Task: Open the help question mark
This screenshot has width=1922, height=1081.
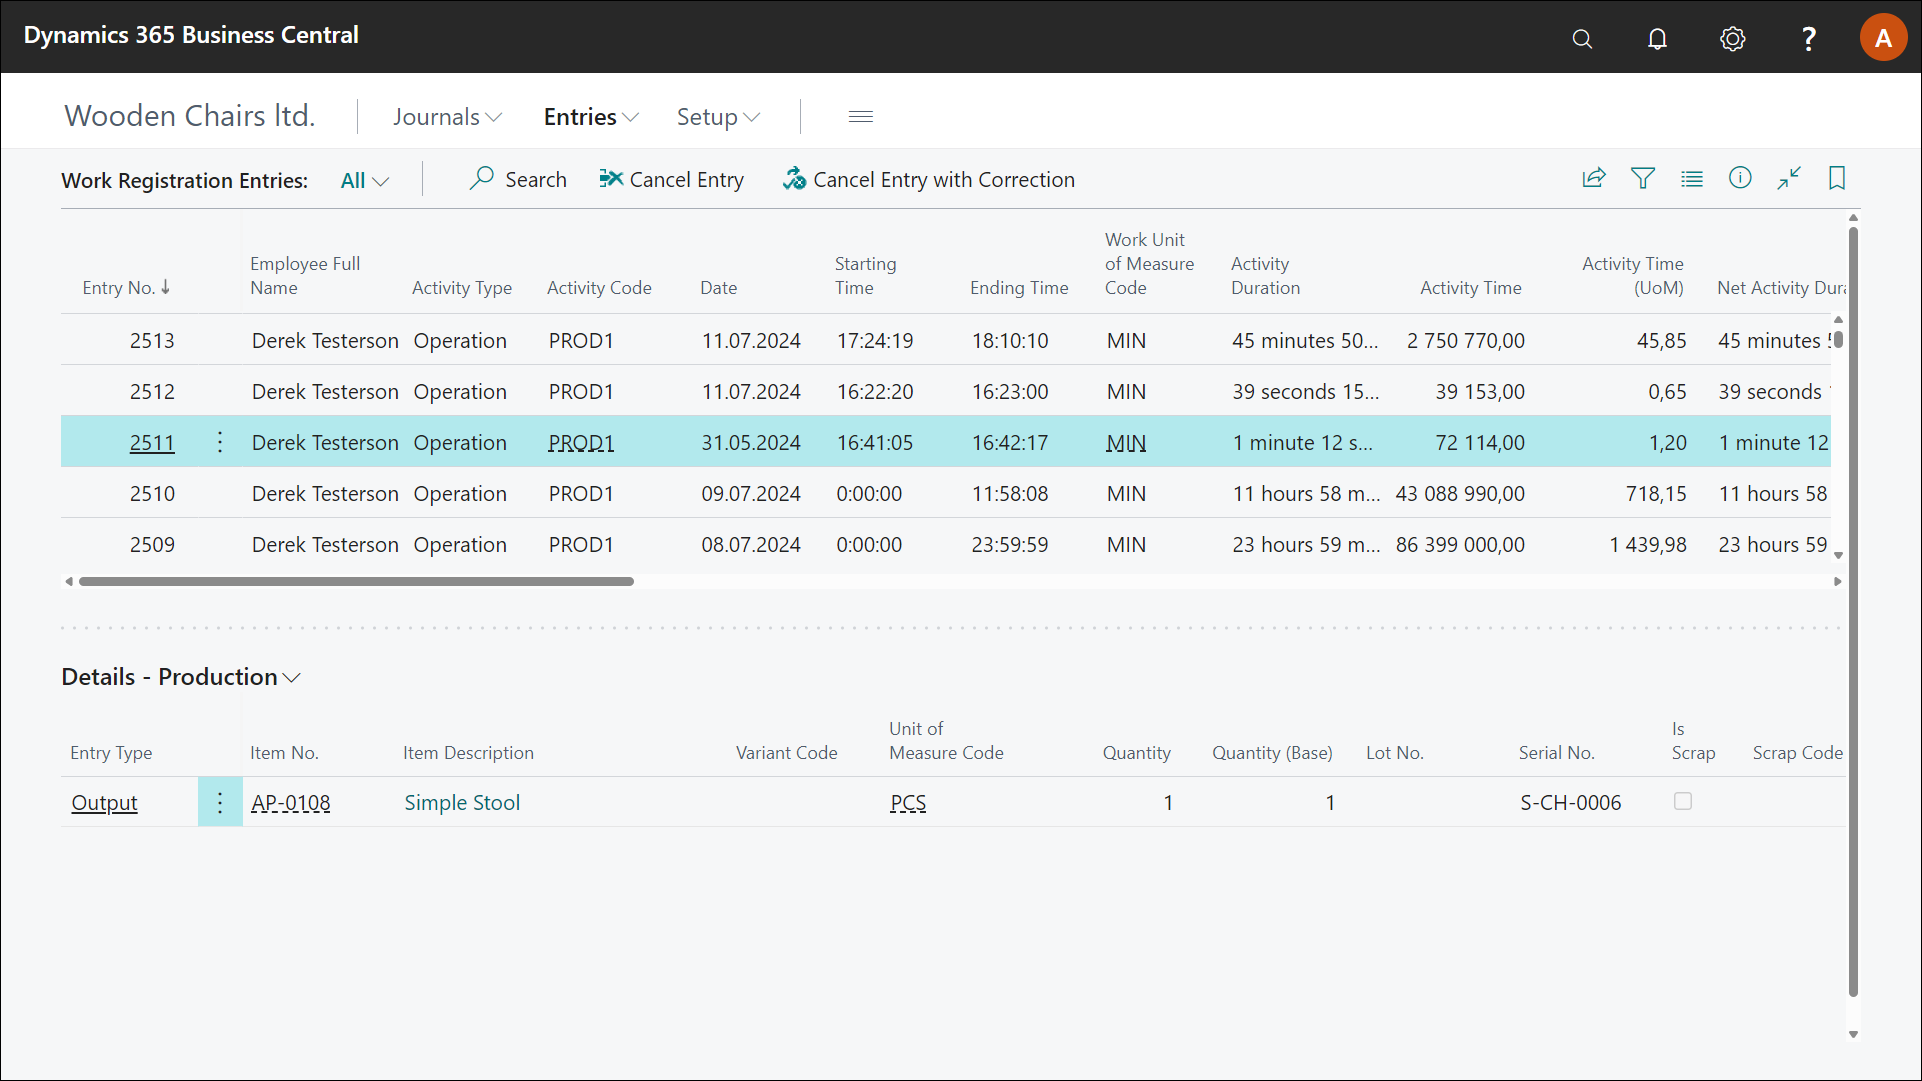Action: (1808, 38)
